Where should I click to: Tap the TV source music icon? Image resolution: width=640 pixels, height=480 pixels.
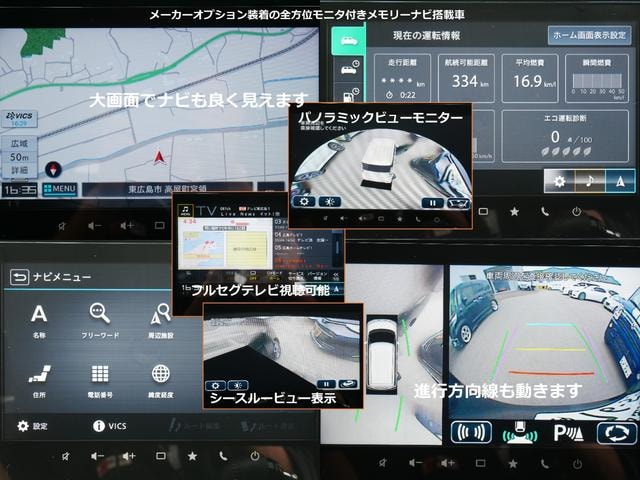pos(186,211)
